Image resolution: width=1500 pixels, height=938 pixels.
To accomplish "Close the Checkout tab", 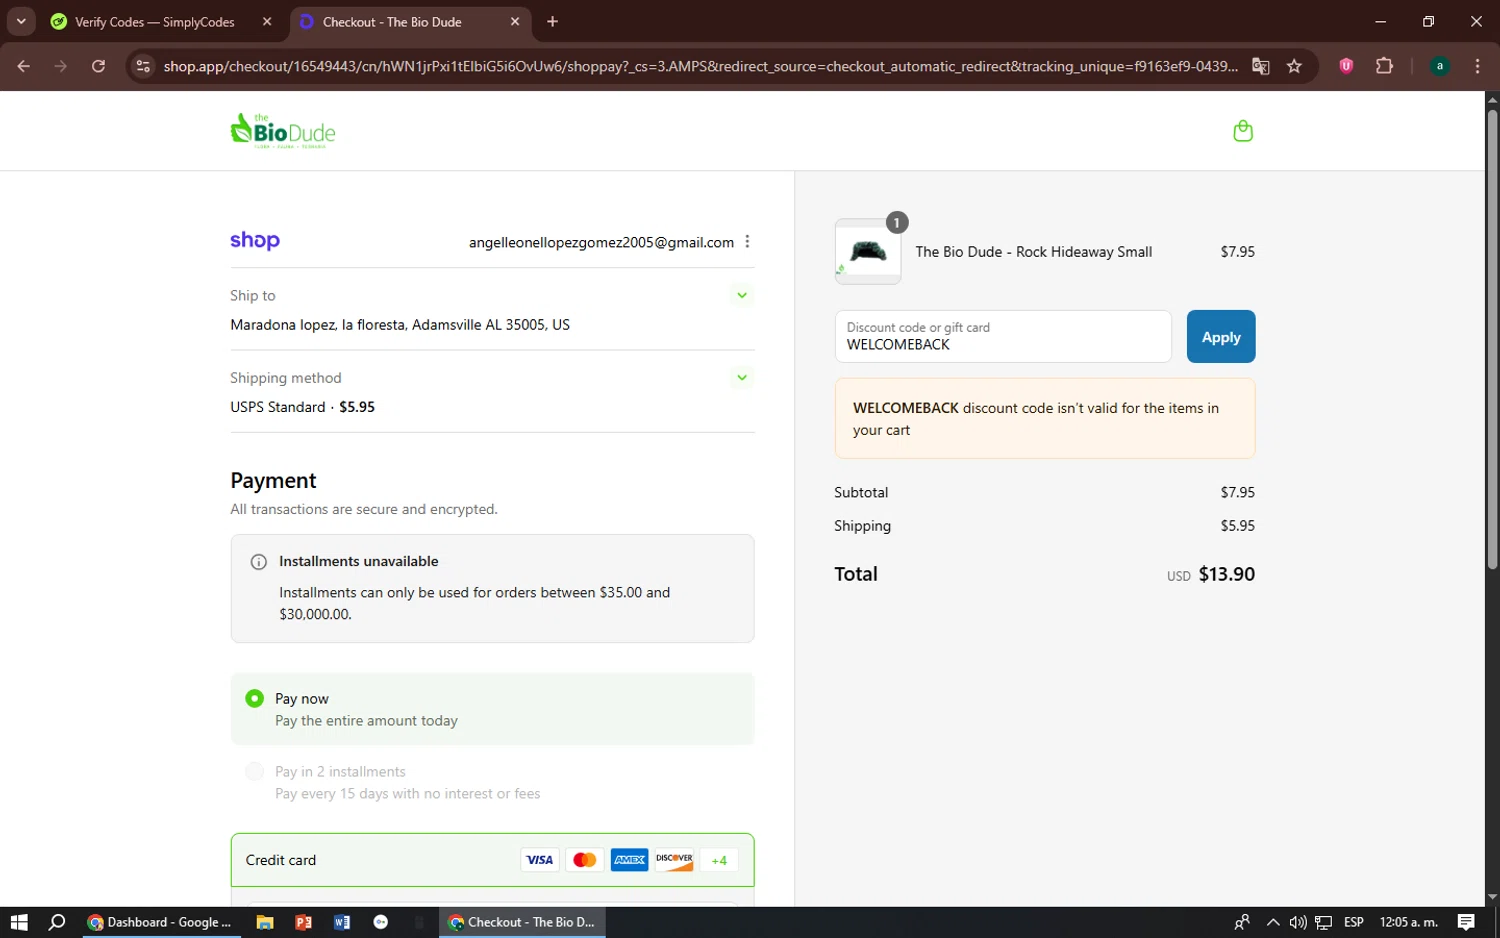I will point(515,21).
